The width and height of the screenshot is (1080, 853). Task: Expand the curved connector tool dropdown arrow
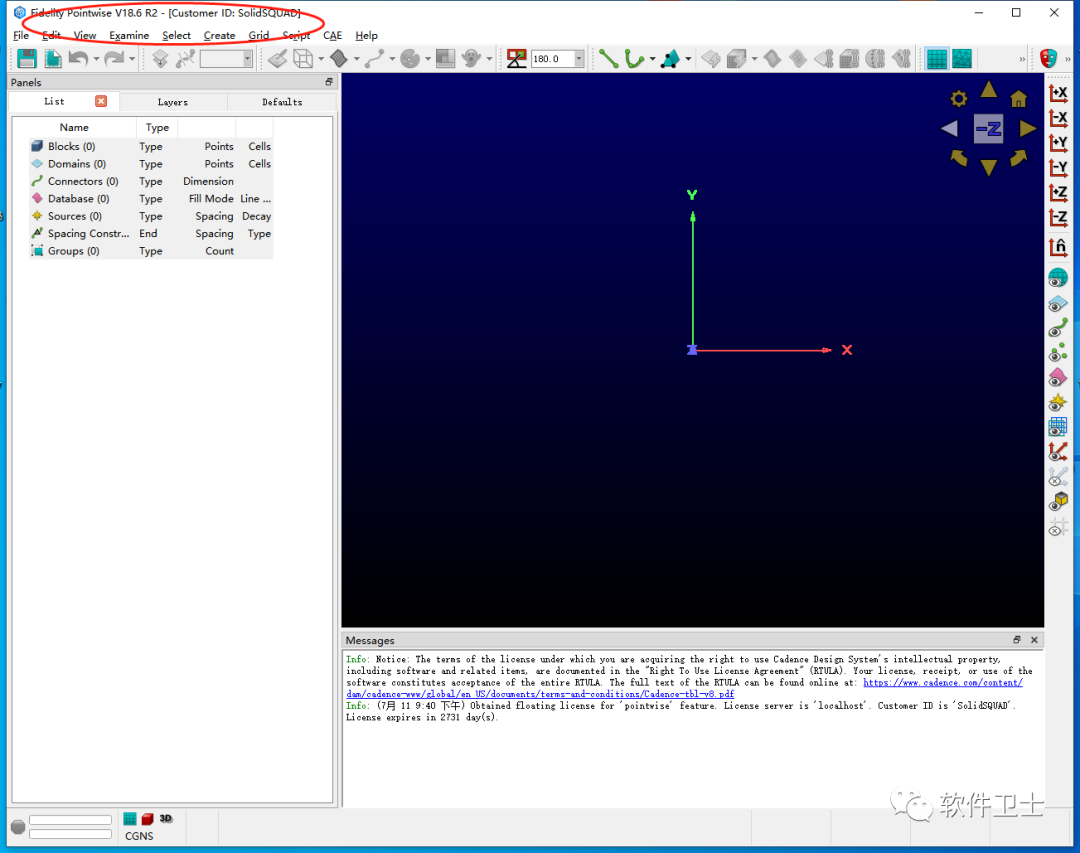[x=652, y=59]
